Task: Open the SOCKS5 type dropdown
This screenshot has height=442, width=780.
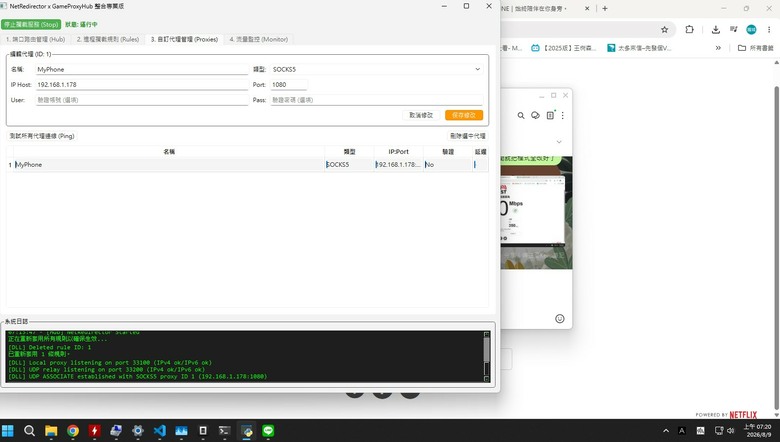Action: (x=377, y=70)
